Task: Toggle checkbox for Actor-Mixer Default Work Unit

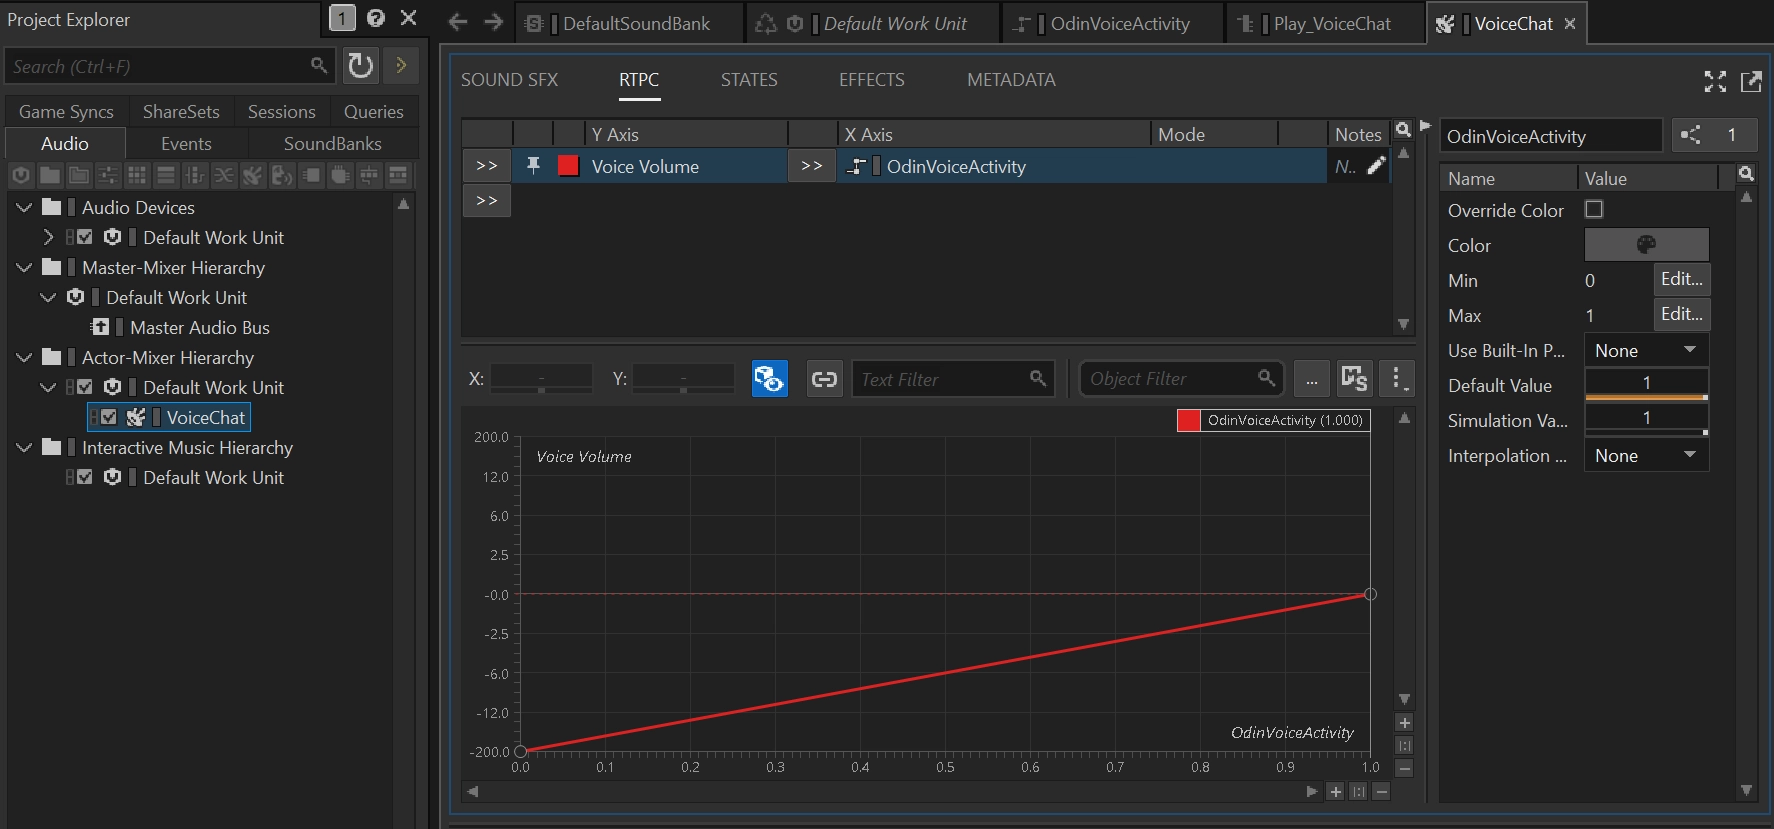Action: [x=85, y=387]
